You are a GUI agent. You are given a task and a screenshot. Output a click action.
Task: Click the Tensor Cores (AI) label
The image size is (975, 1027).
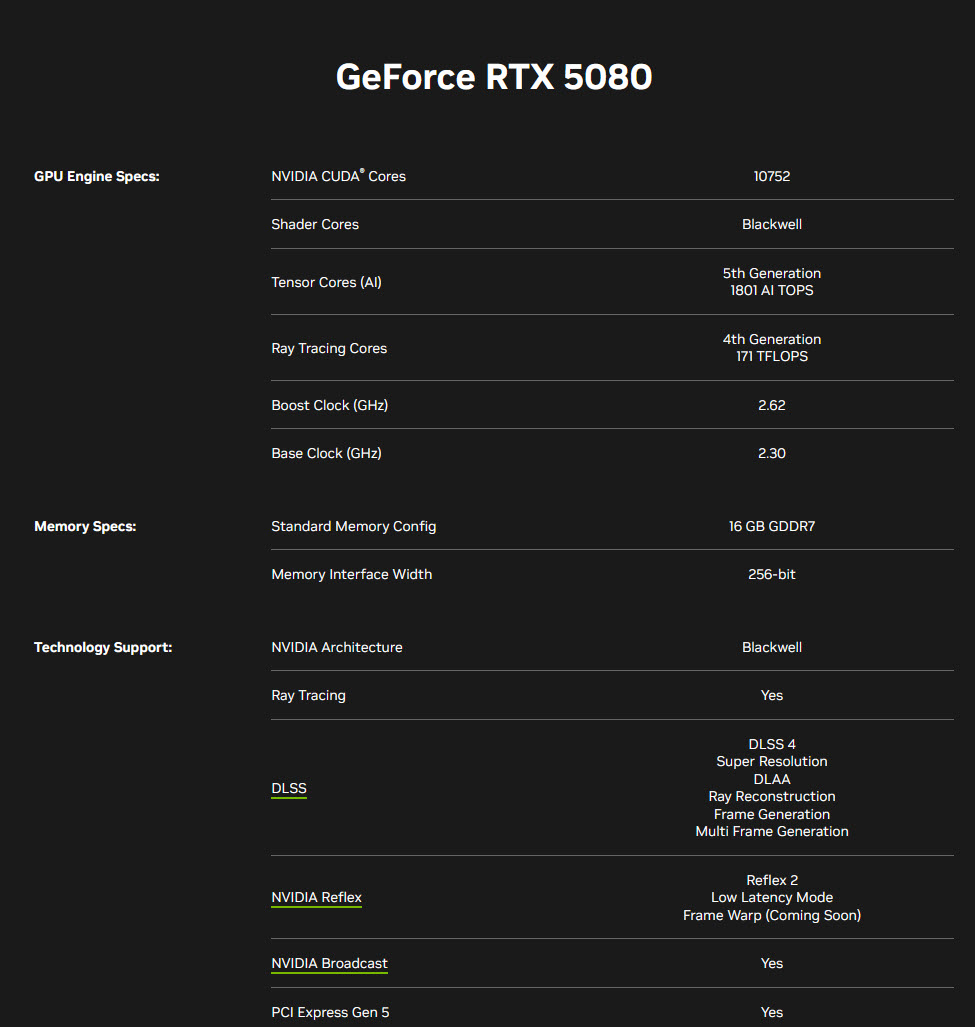tap(326, 282)
